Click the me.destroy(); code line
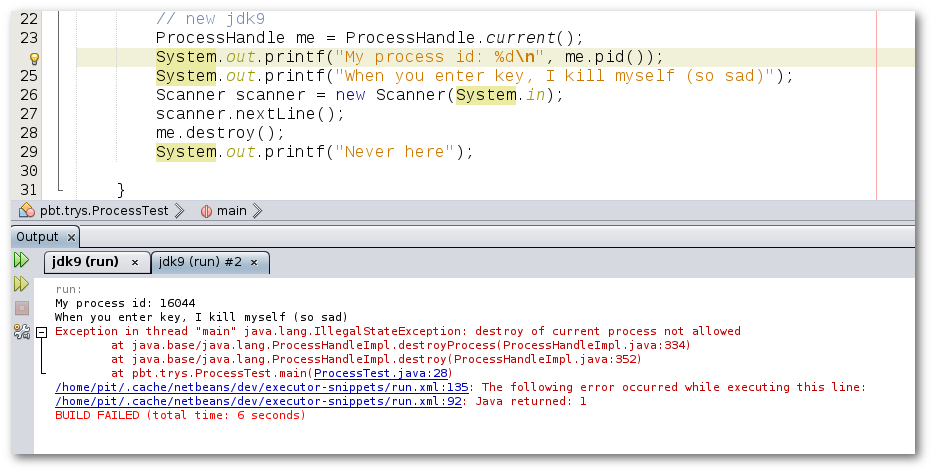The height and width of the screenshot is (473, 934). (220, 132)
